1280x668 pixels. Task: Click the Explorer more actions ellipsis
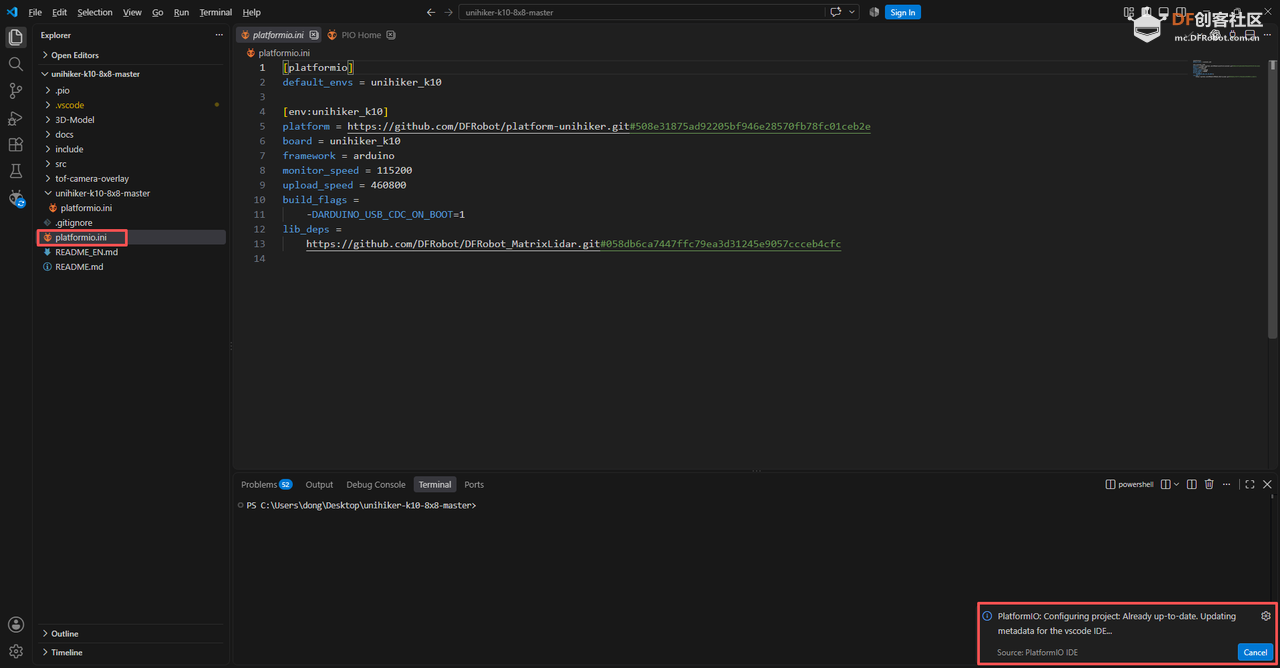[219, 35]
